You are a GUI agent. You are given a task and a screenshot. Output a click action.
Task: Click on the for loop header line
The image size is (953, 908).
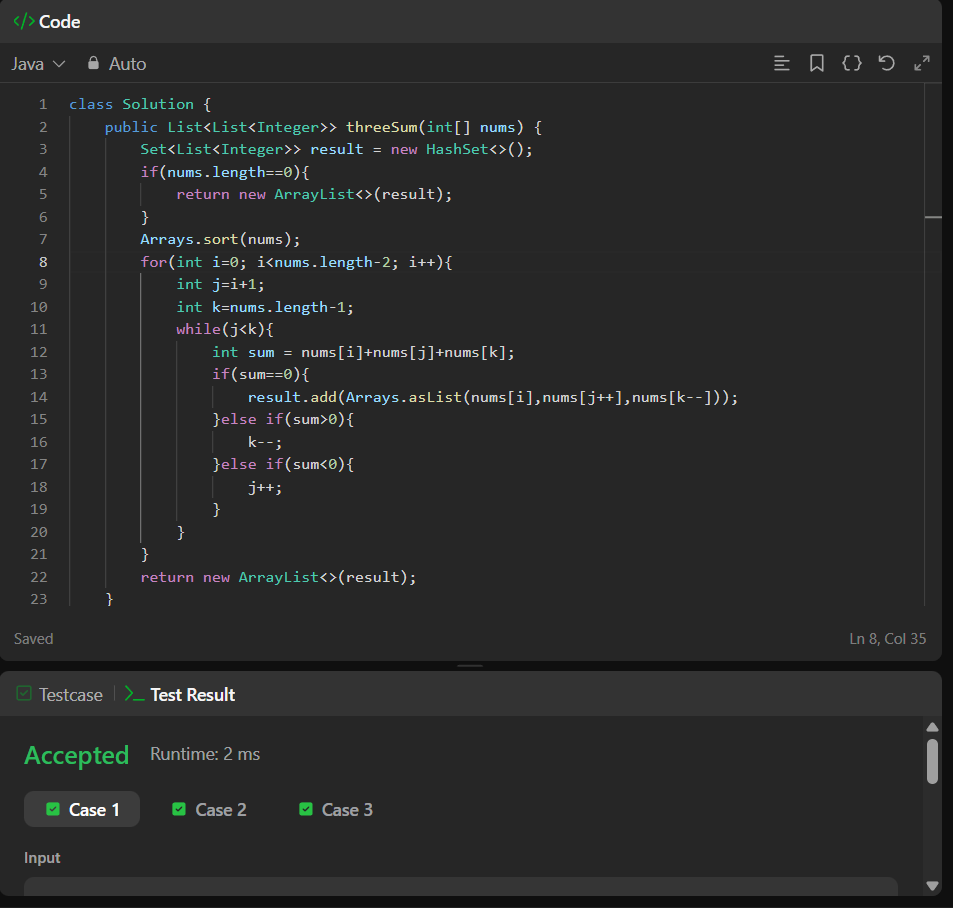pyautogui.click(x=296, y=262)
